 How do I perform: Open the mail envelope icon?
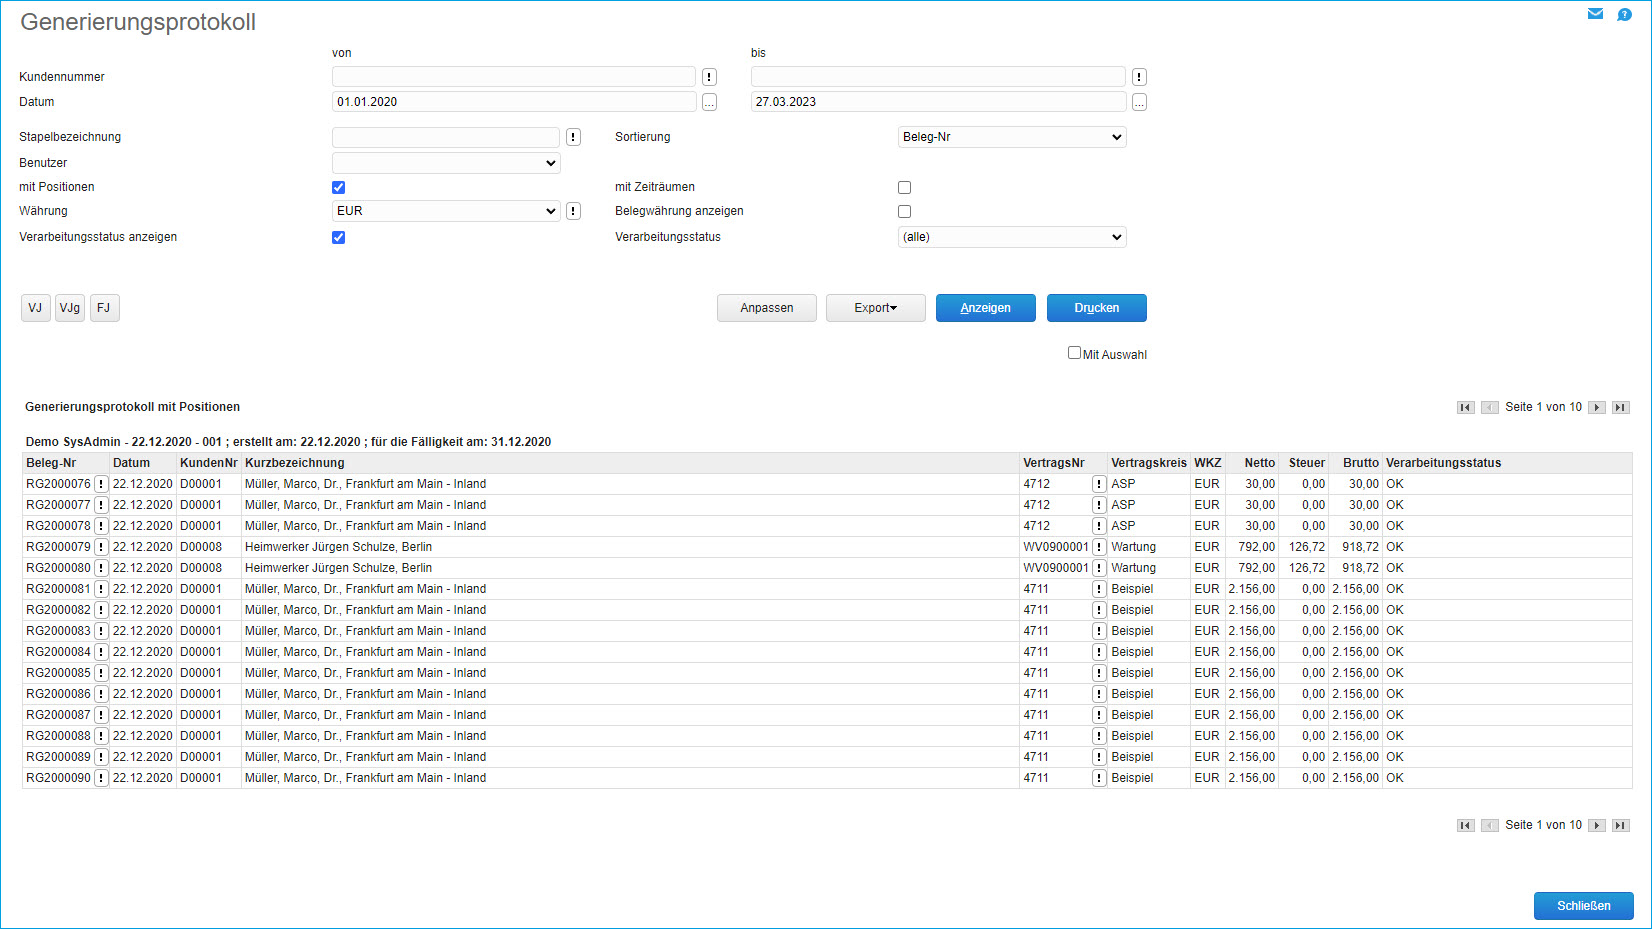pyautogui.click(x=1595, y=14)
